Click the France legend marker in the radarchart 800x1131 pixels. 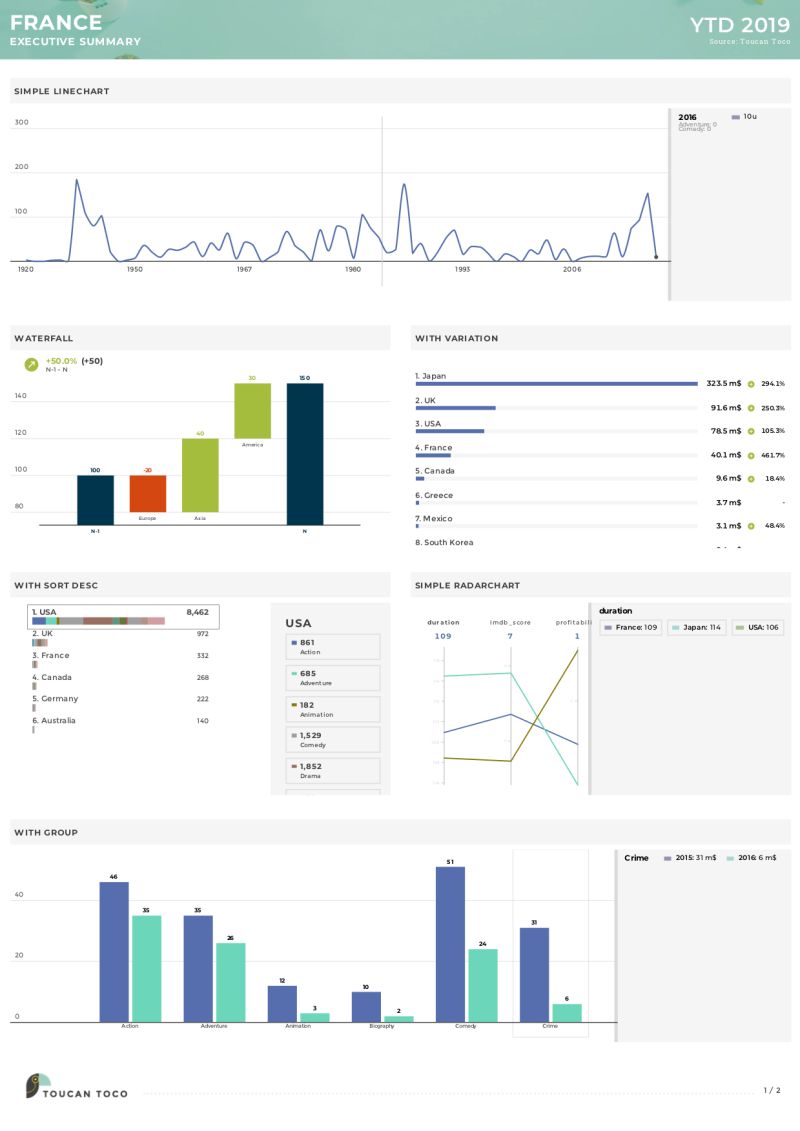(x=608, y=626)
